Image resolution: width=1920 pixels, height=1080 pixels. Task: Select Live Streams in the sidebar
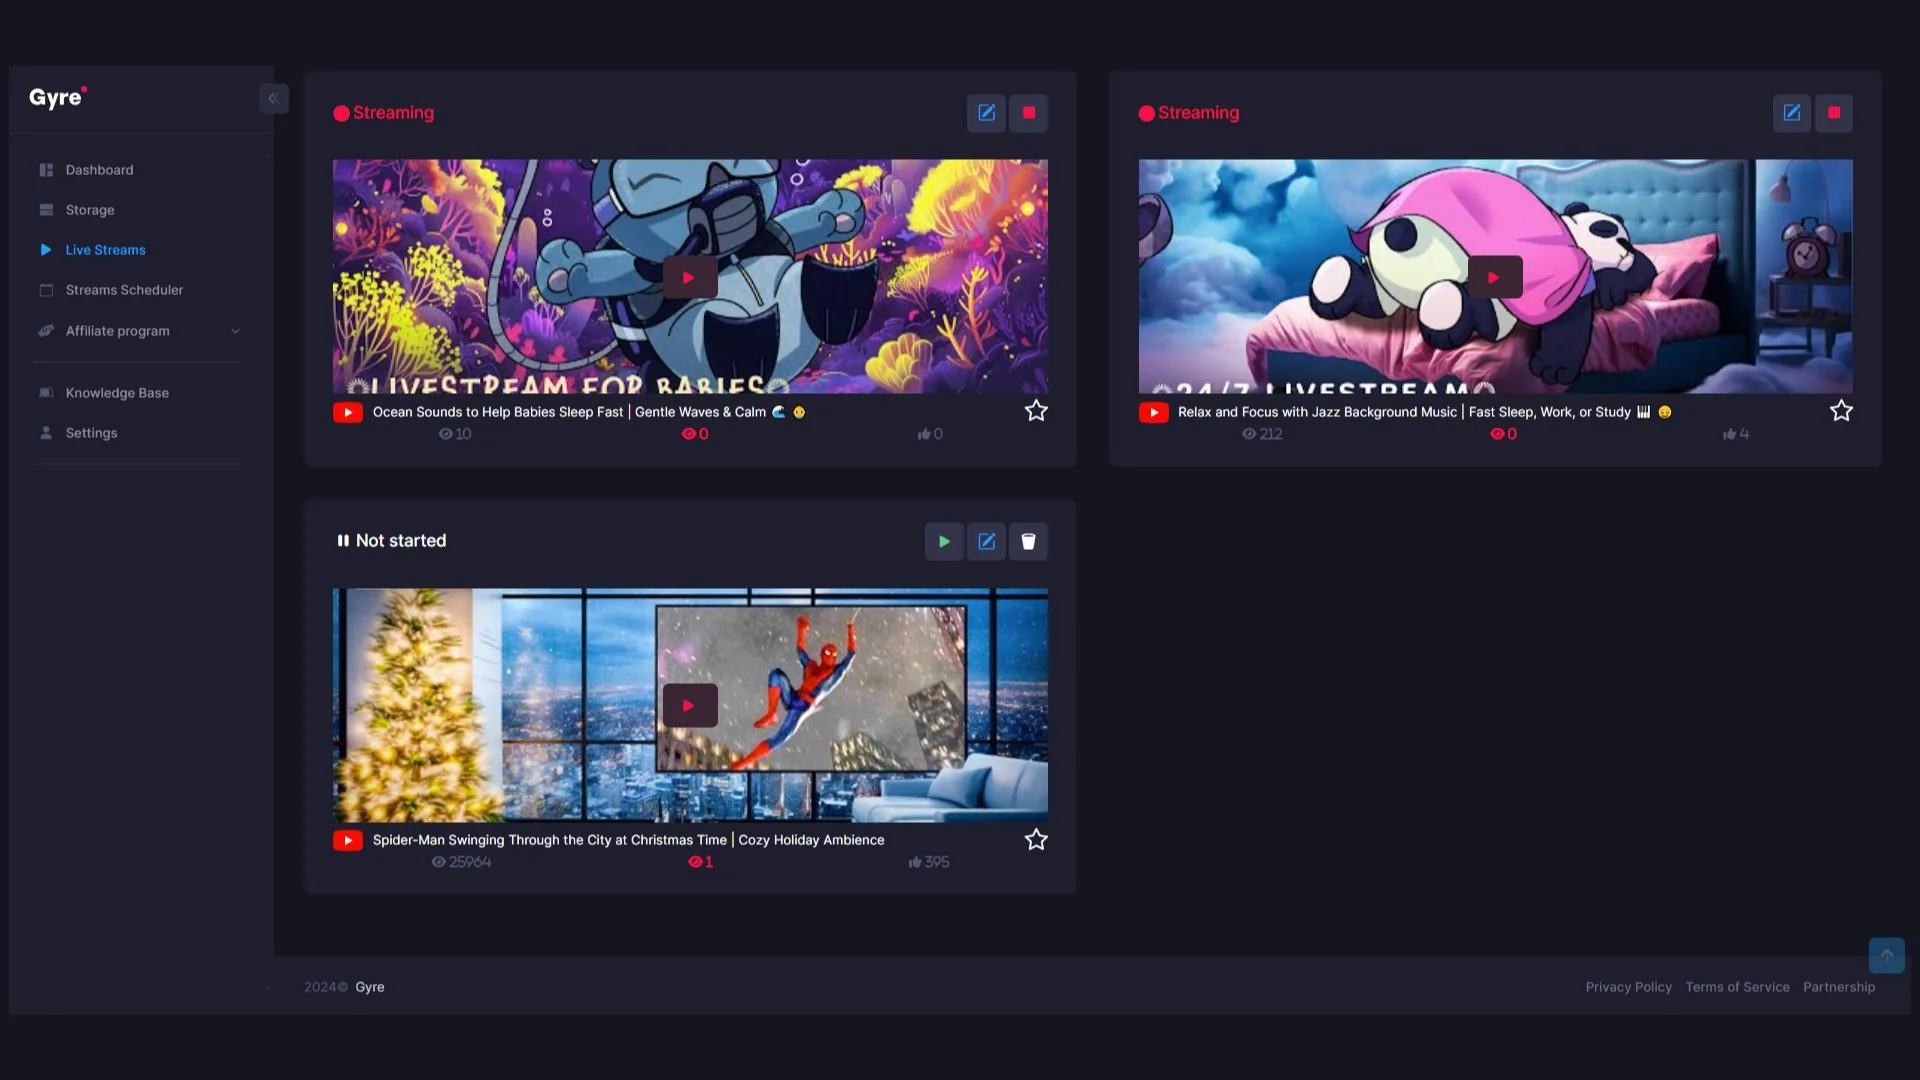click(x=105, y=249)
